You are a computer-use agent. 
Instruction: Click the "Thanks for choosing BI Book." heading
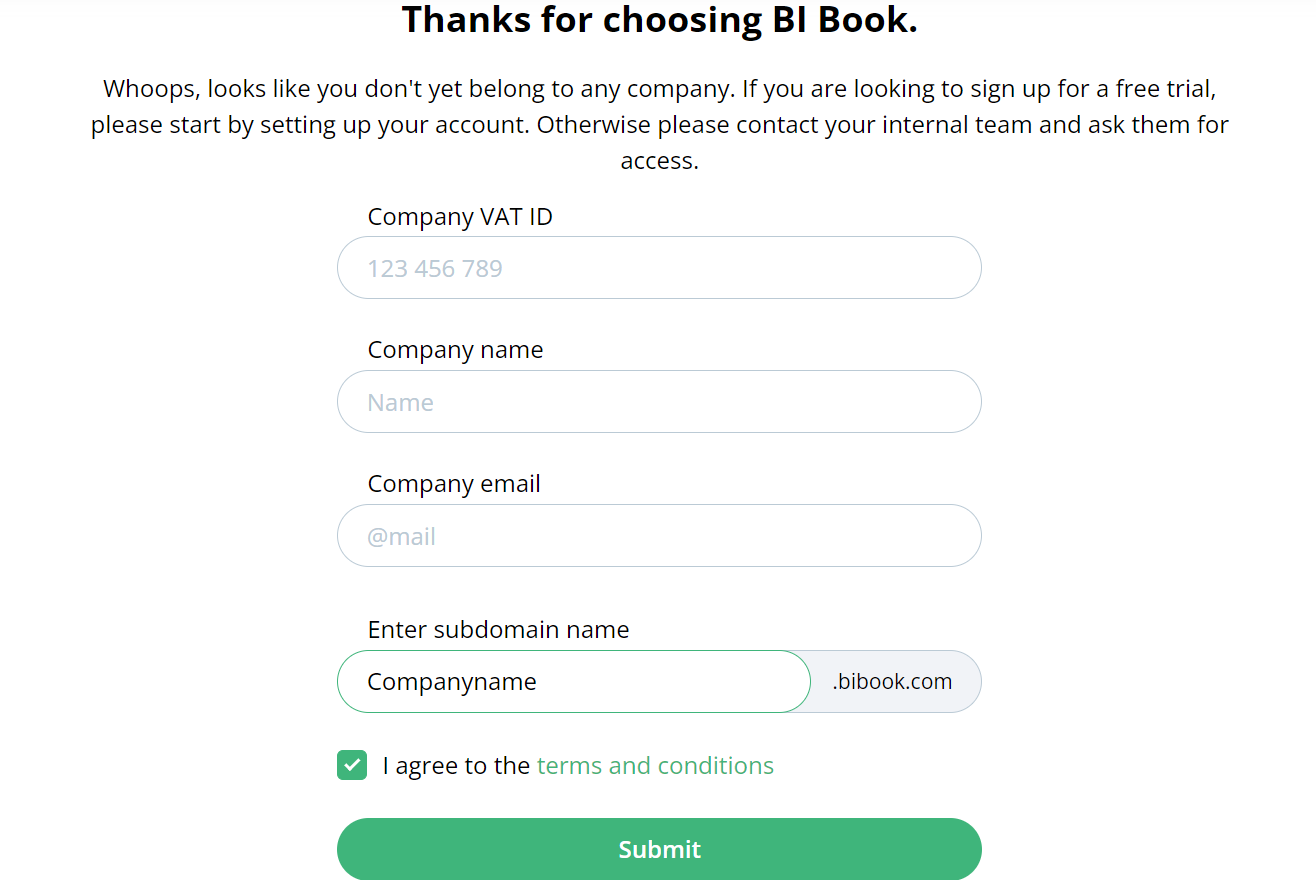[x=659, y=20]
